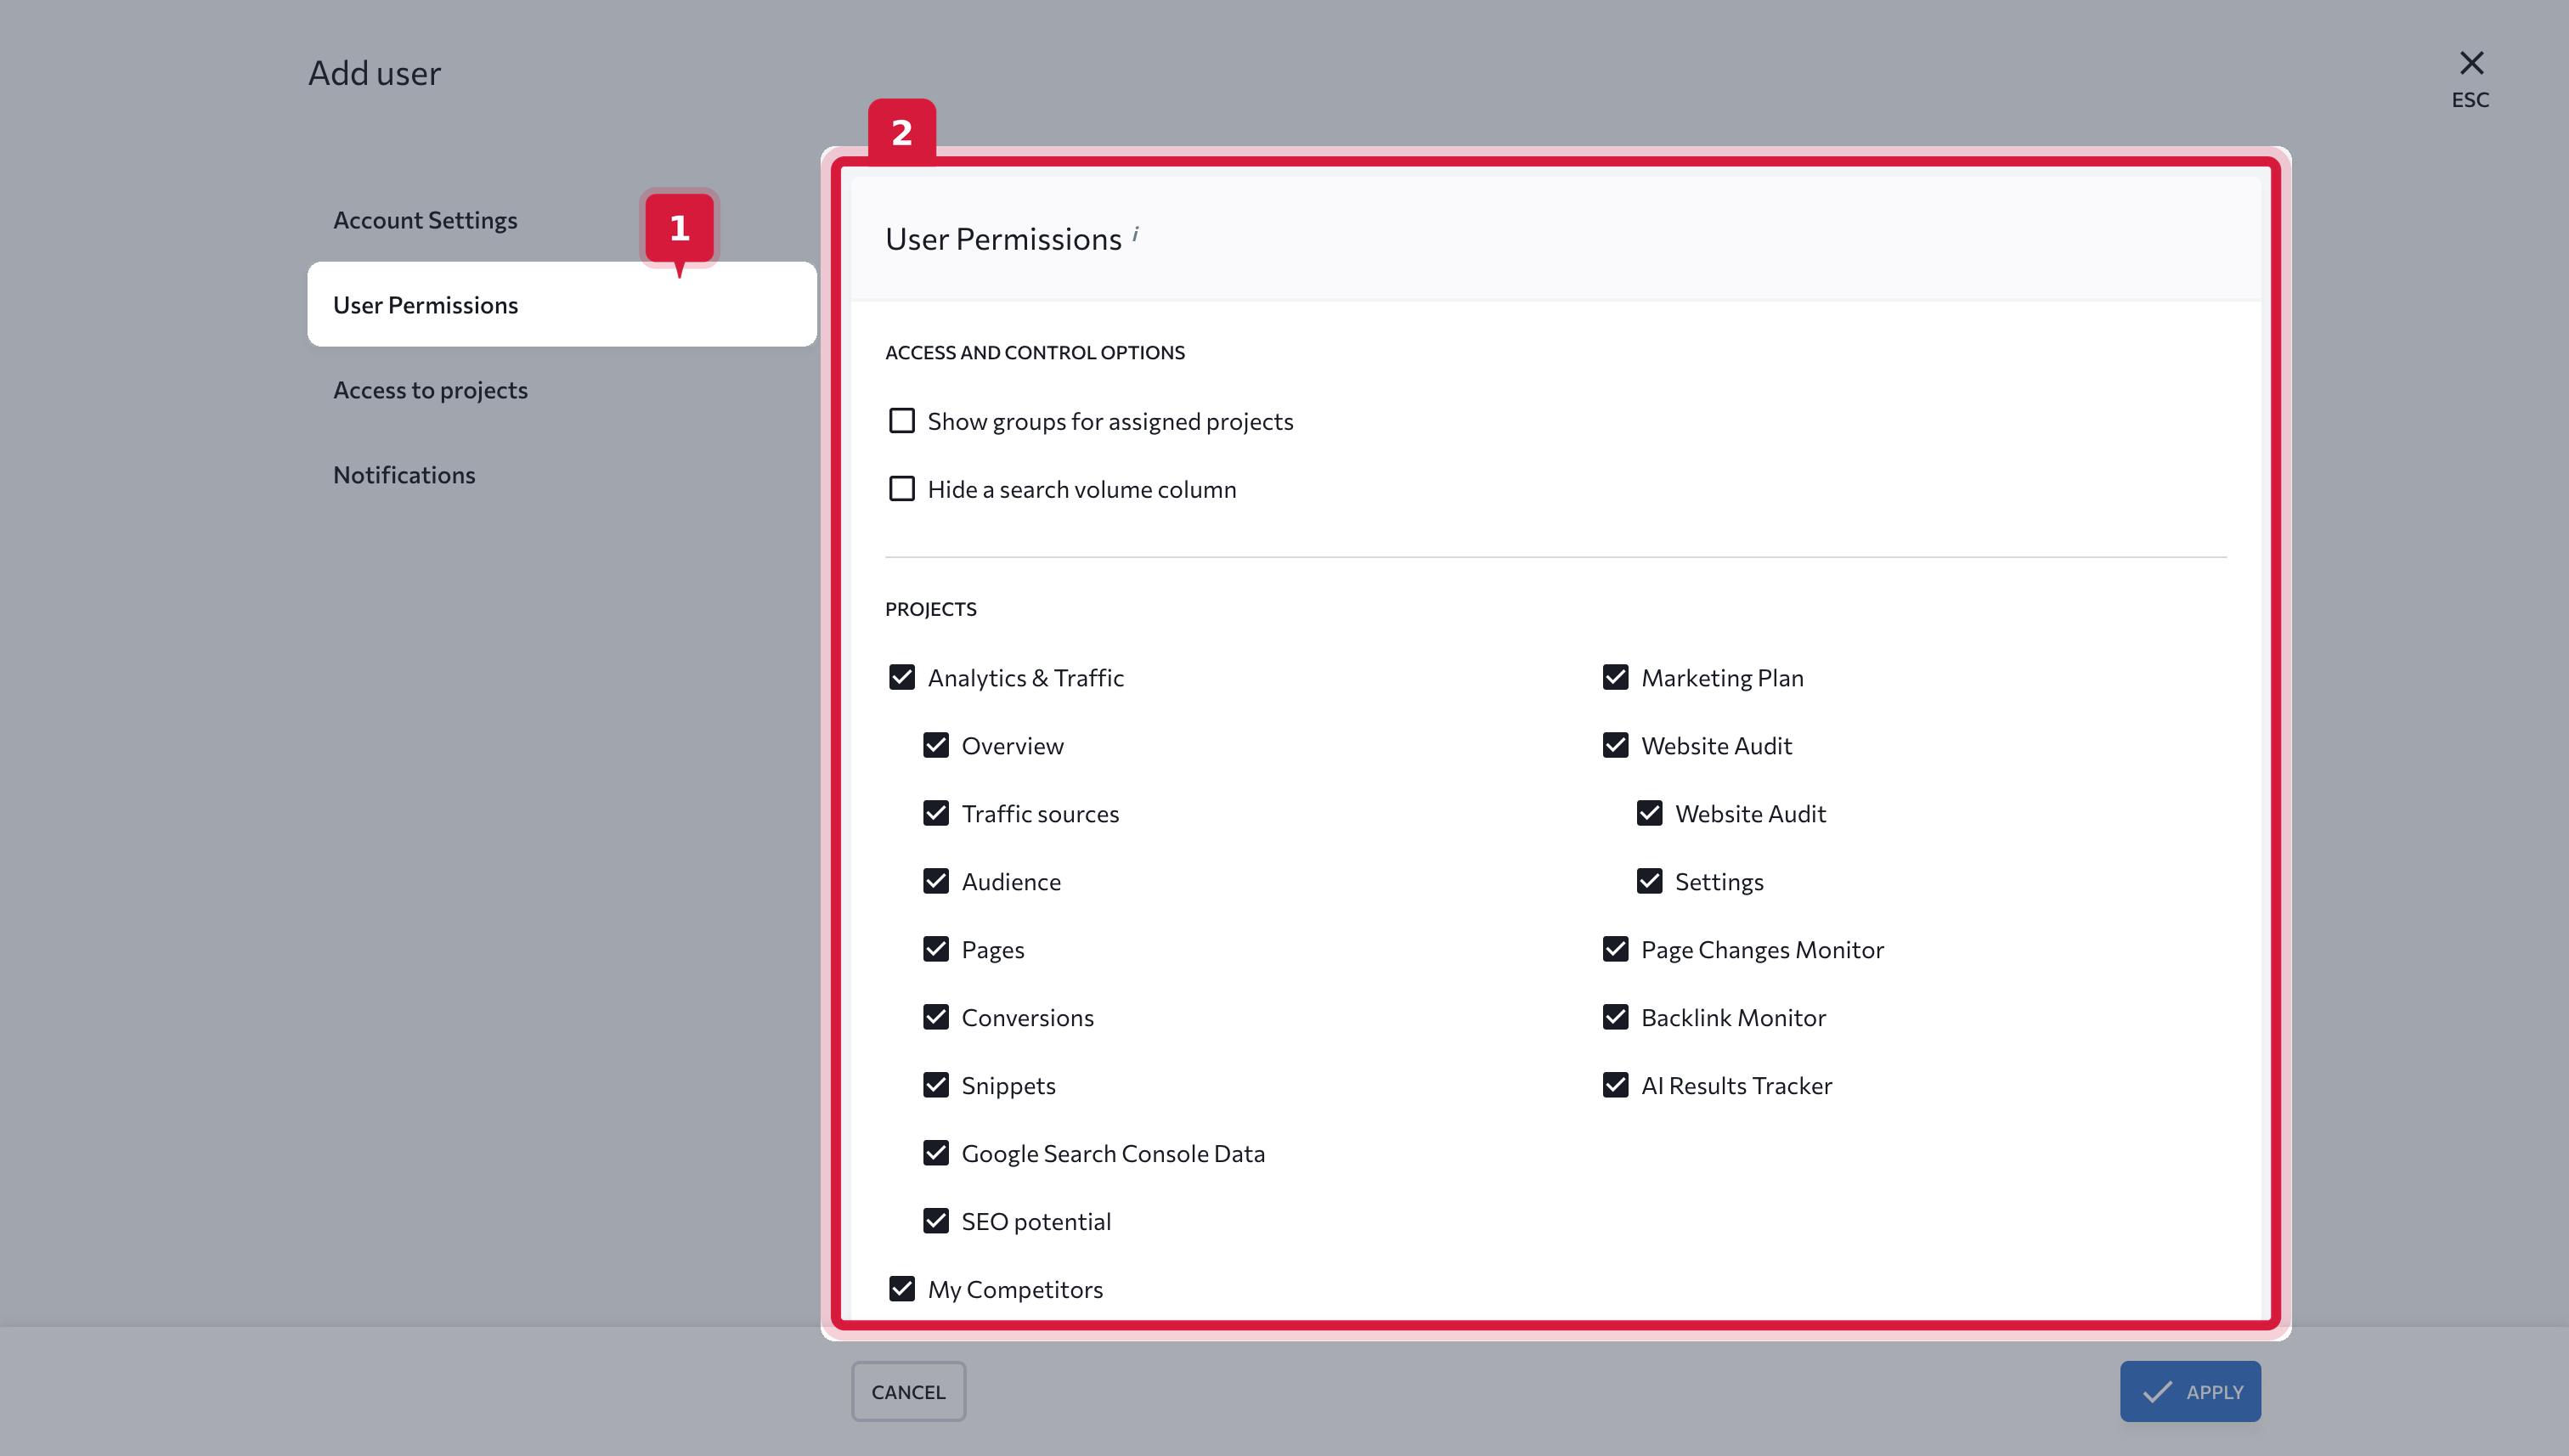Disable SEO potential access

(x=936, y=1221)
